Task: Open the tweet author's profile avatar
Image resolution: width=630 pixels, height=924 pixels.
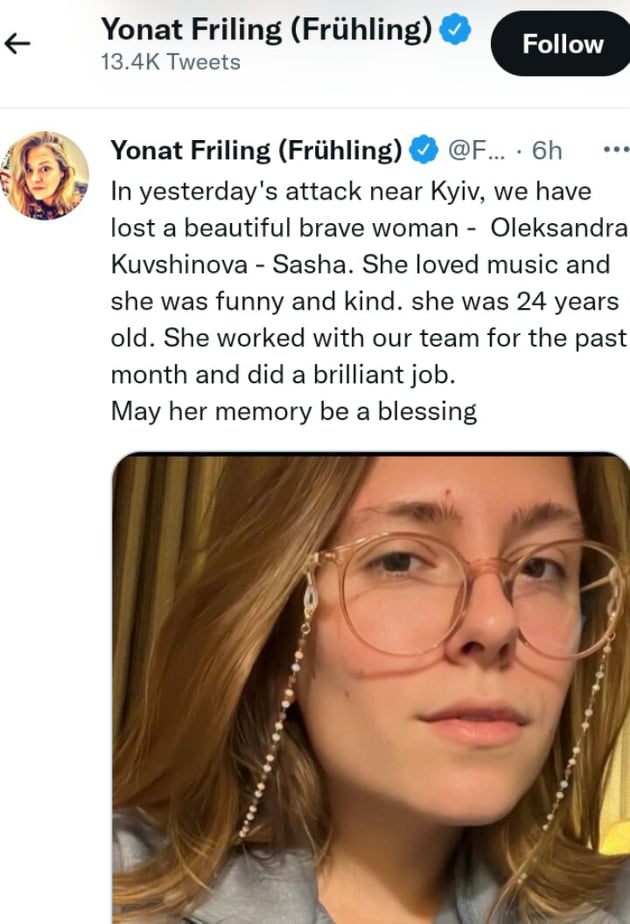Action: pyautogui.click(x=47, y=175)
